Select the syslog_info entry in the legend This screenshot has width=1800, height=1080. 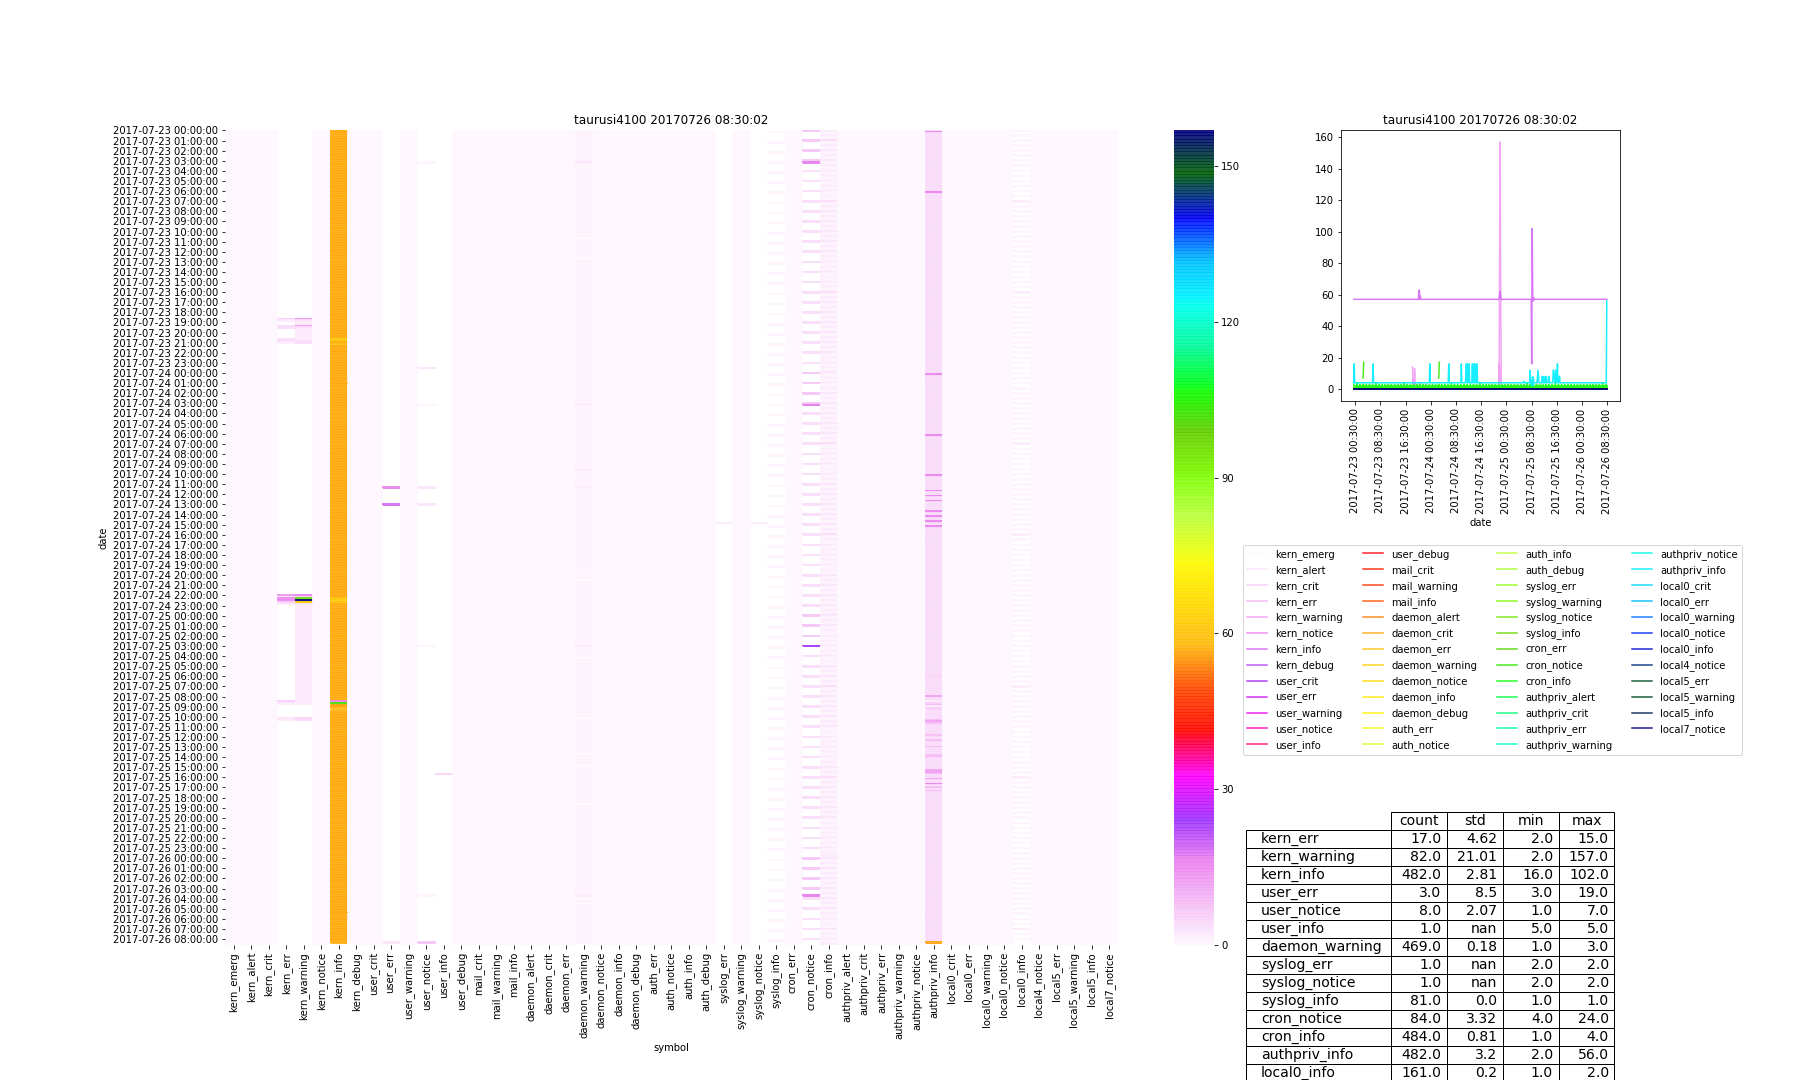coord(1552,634)
